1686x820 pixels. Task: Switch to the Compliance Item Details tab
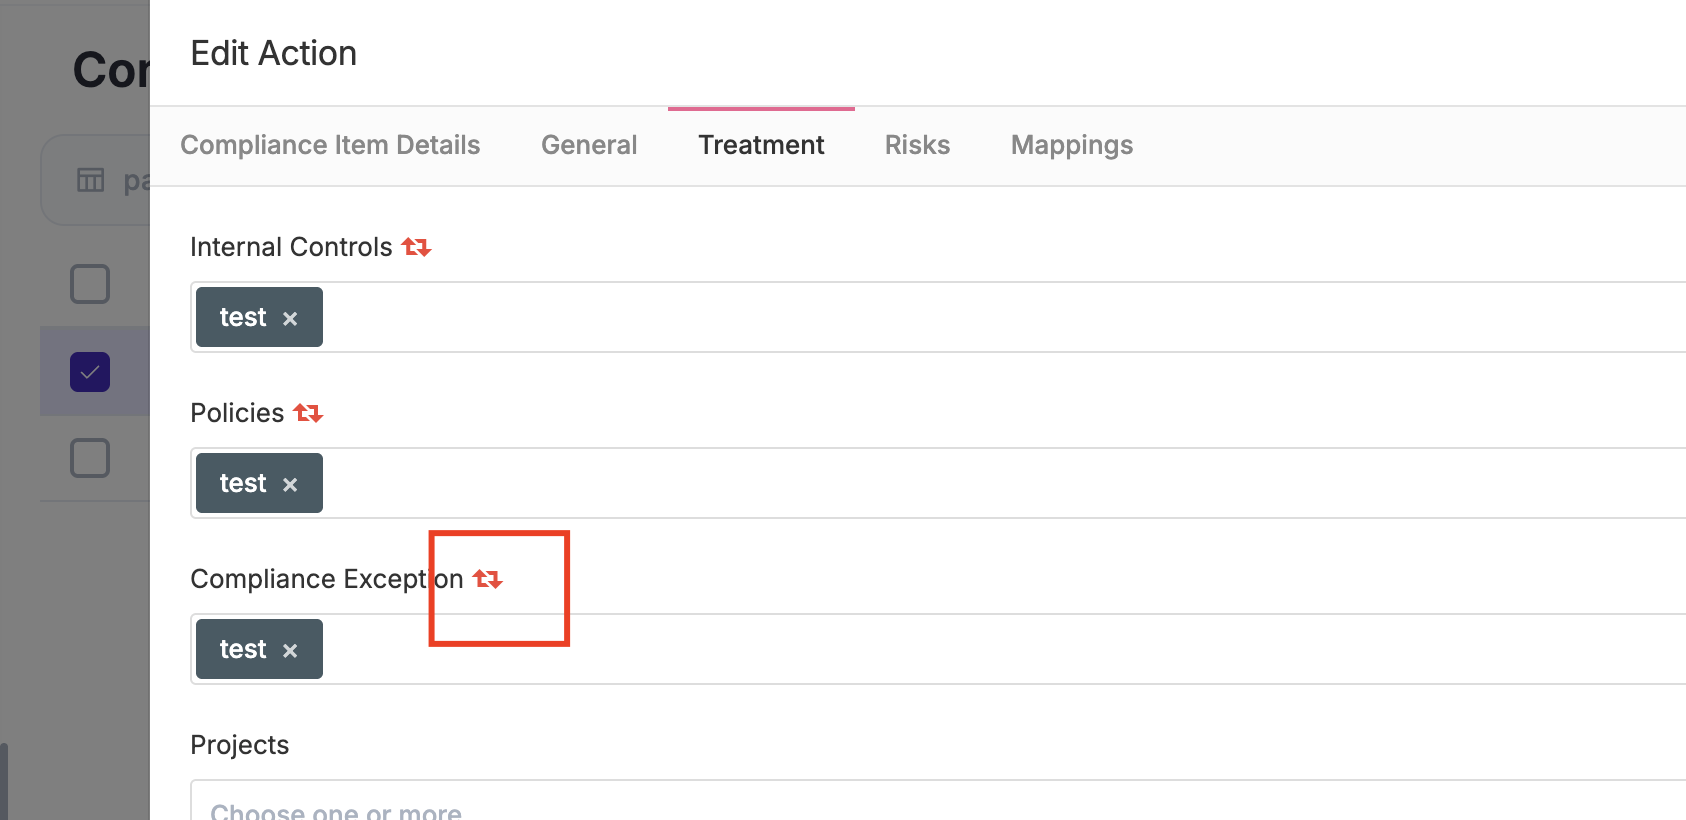330,145
